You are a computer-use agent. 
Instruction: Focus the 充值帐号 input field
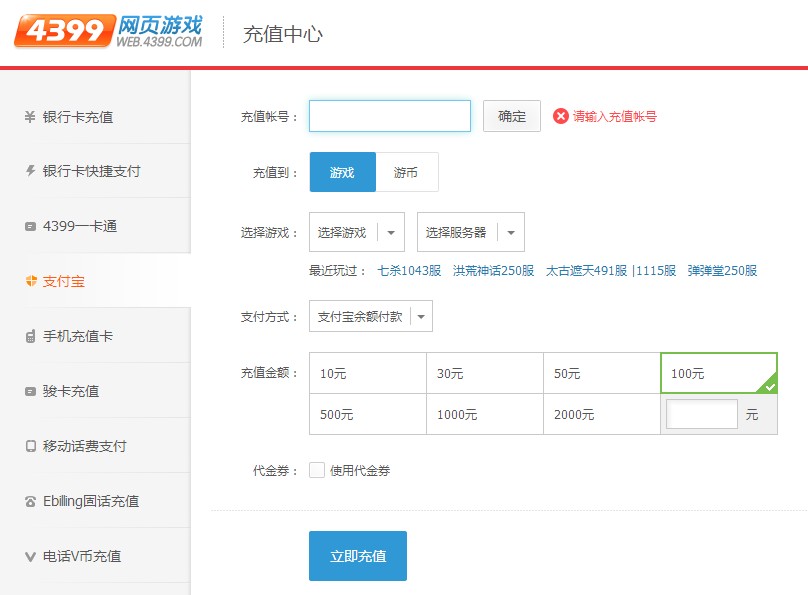[x=390, y=116]
